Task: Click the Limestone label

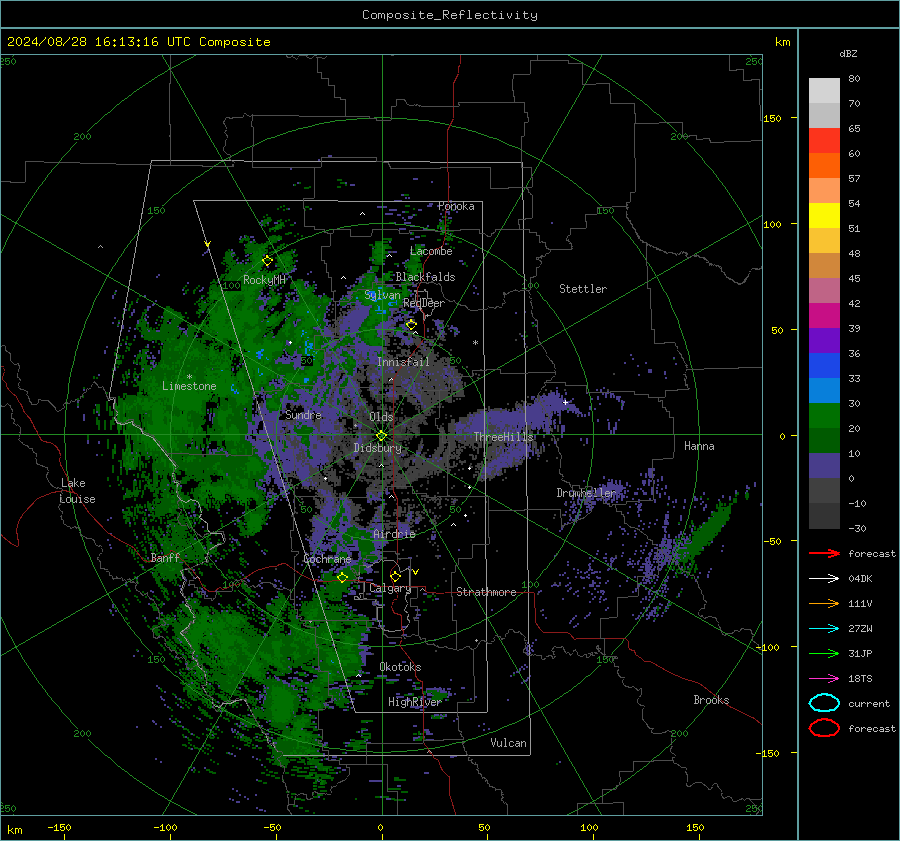Action: pos(189,386)
